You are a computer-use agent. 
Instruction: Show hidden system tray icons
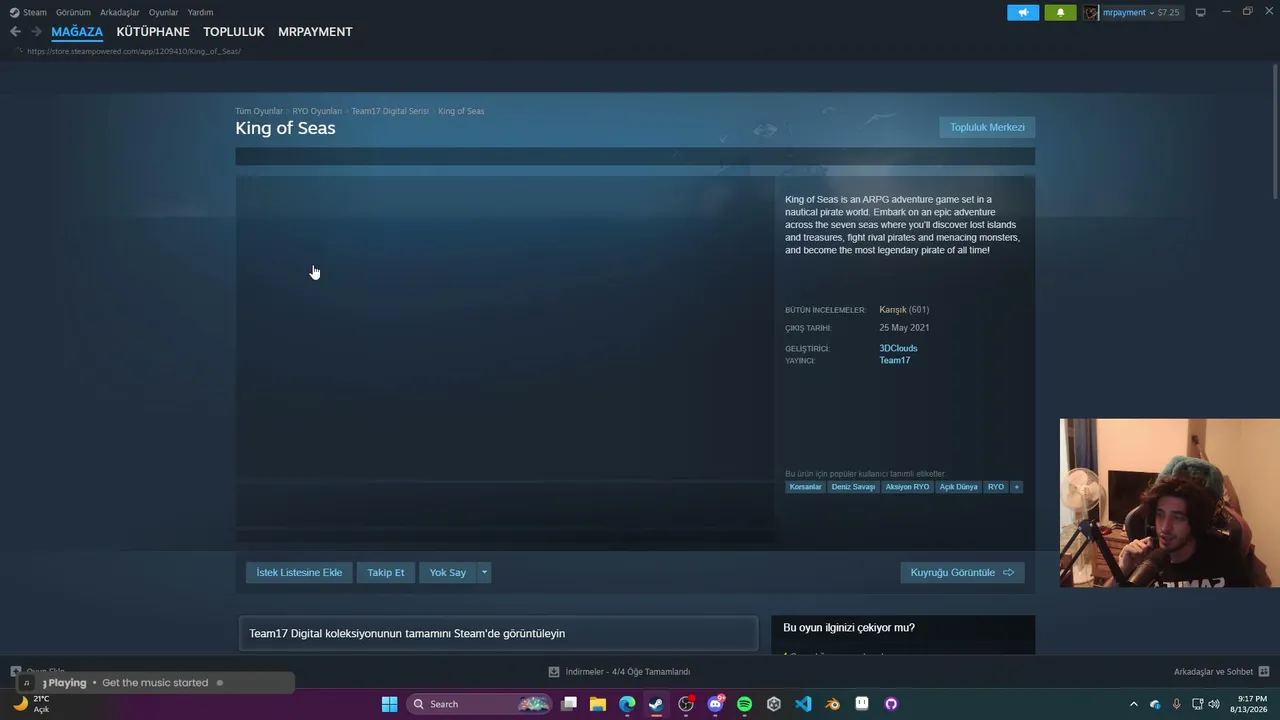pyautogui.click(x=1133, y=704)
